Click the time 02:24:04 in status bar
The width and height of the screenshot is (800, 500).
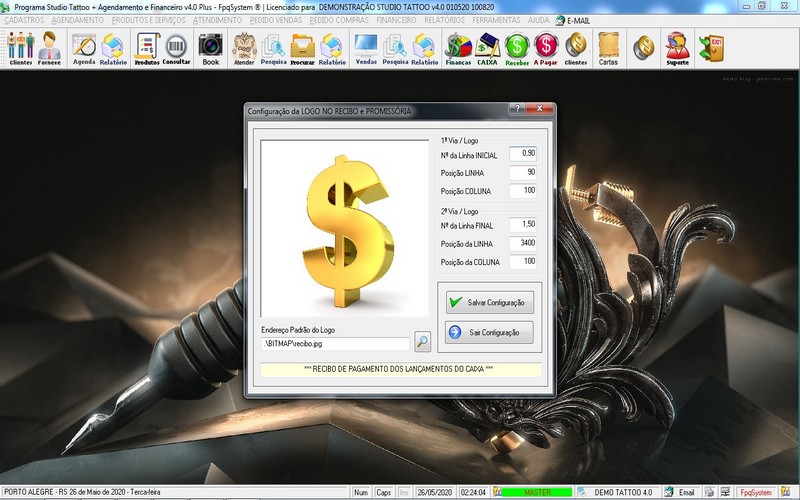pos(473,492)
